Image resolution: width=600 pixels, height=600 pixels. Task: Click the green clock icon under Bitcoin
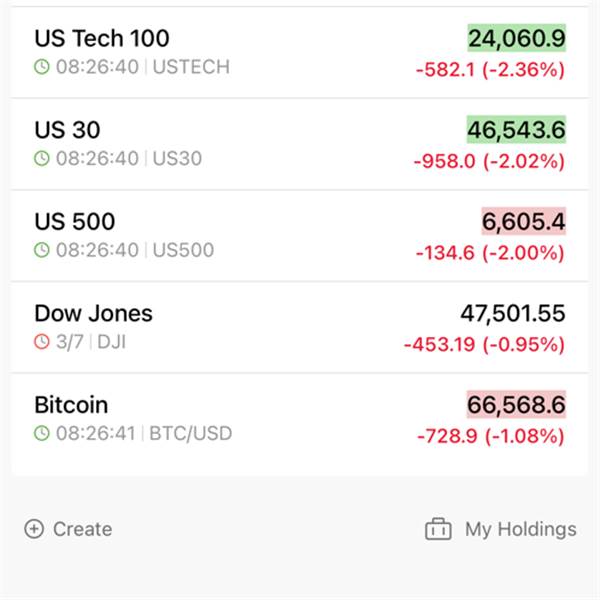coord(42,433)
